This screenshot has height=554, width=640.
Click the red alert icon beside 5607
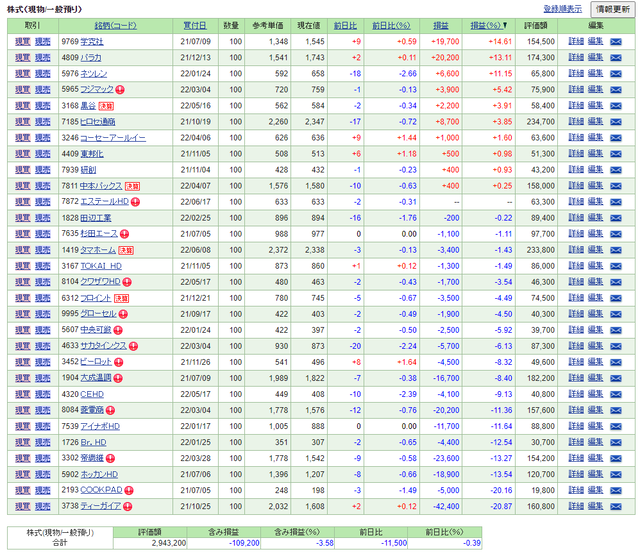click(118, 330)
